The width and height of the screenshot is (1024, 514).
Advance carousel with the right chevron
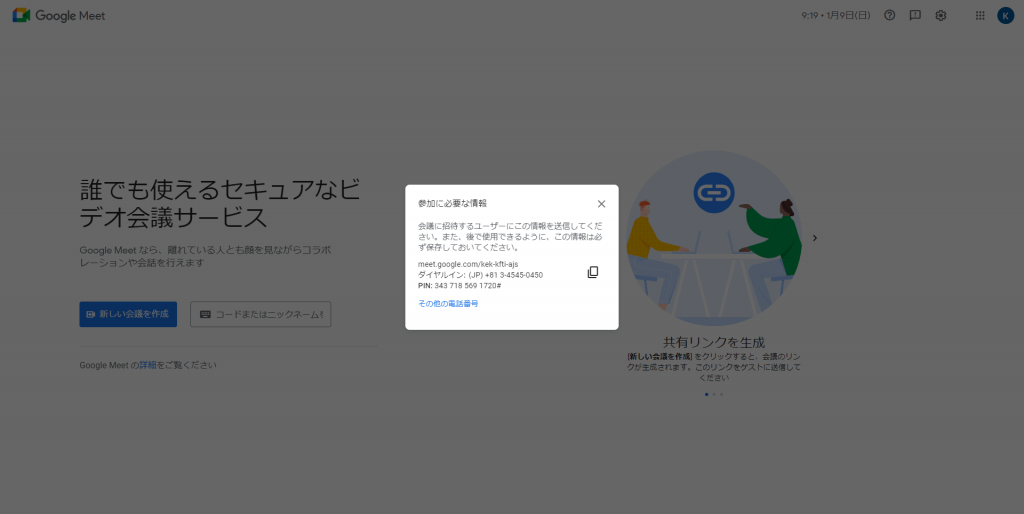(815, 238)
